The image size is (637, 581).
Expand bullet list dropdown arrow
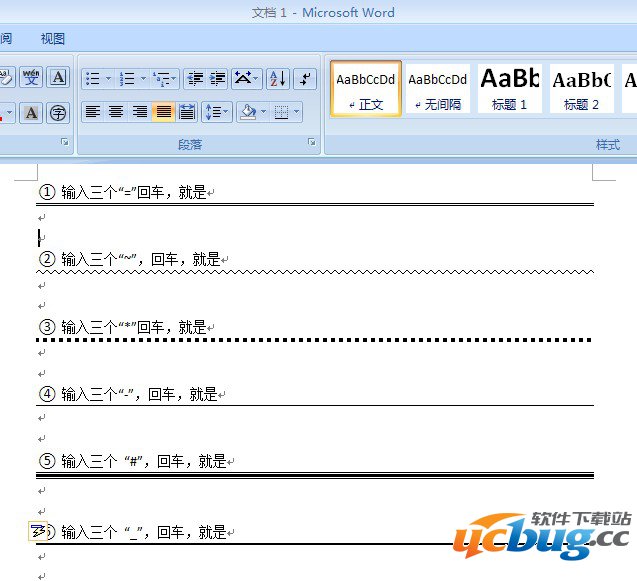pyautogui.click(x=108, y=78)
